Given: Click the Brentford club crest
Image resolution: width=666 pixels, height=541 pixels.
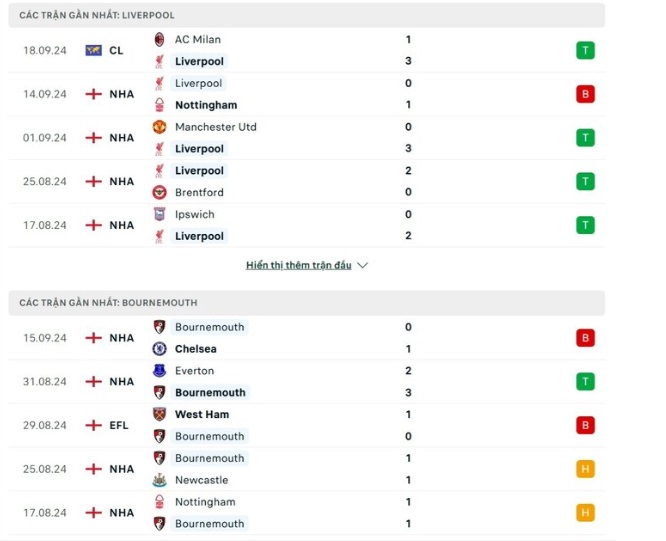Looking at the screenshot, I should point(159,192).
